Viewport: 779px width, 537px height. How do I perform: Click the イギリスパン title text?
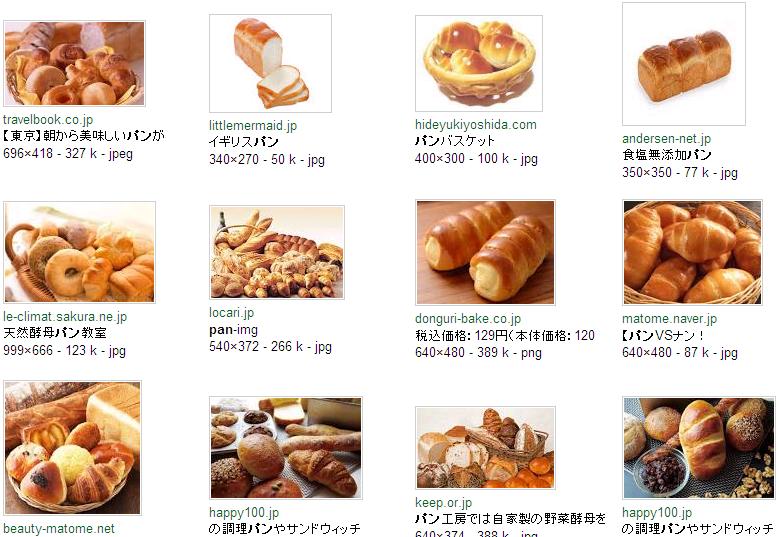click(x=243, y=142)
